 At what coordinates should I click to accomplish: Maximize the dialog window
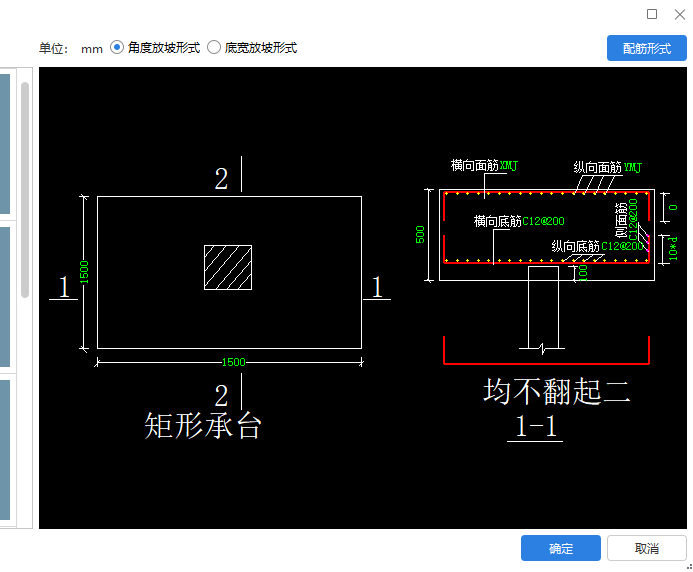(652, 14)
